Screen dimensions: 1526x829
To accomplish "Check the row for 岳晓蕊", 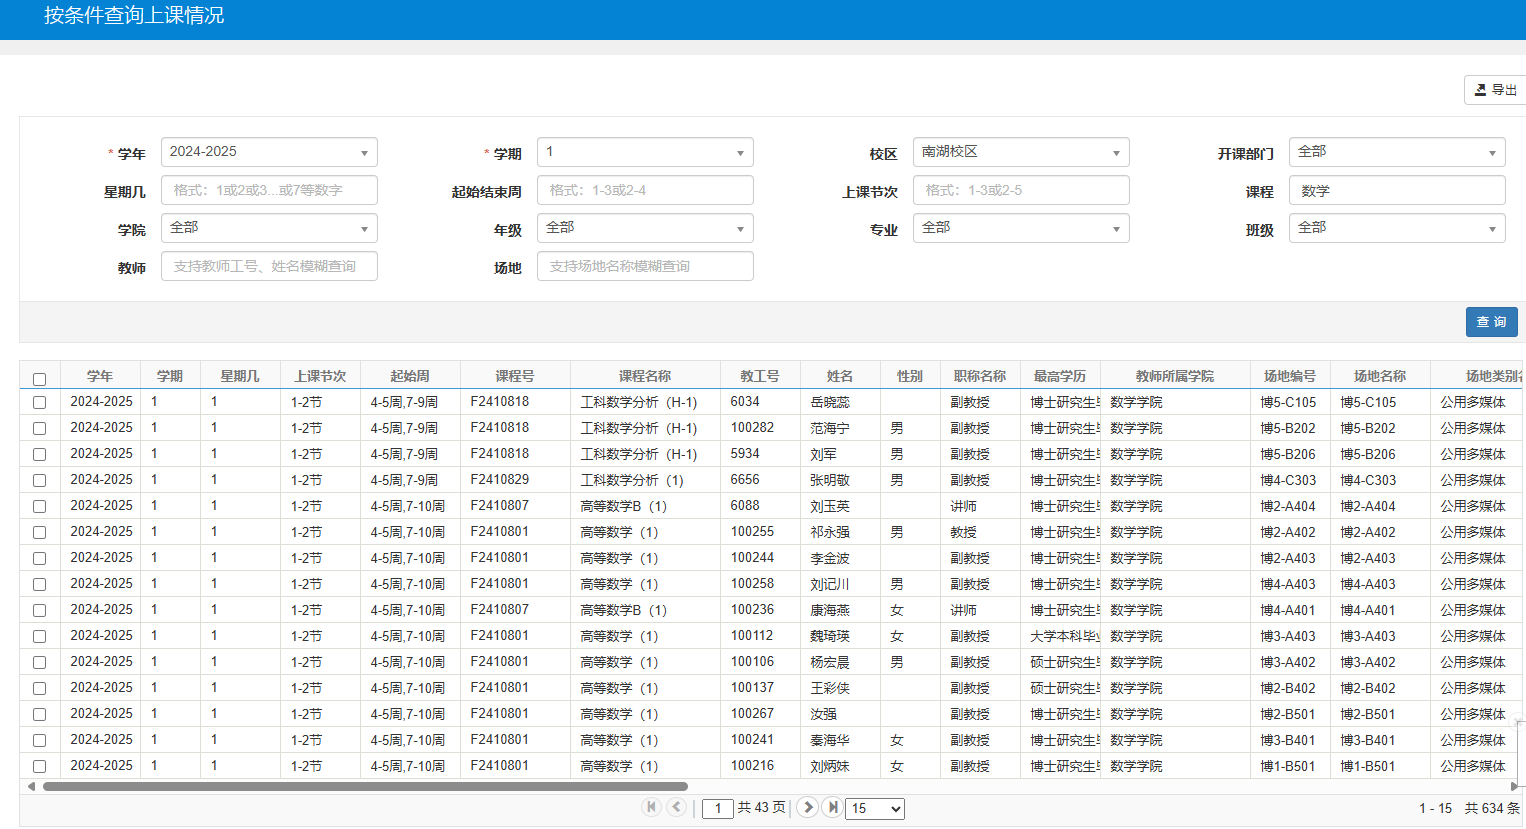I will 39,402.
